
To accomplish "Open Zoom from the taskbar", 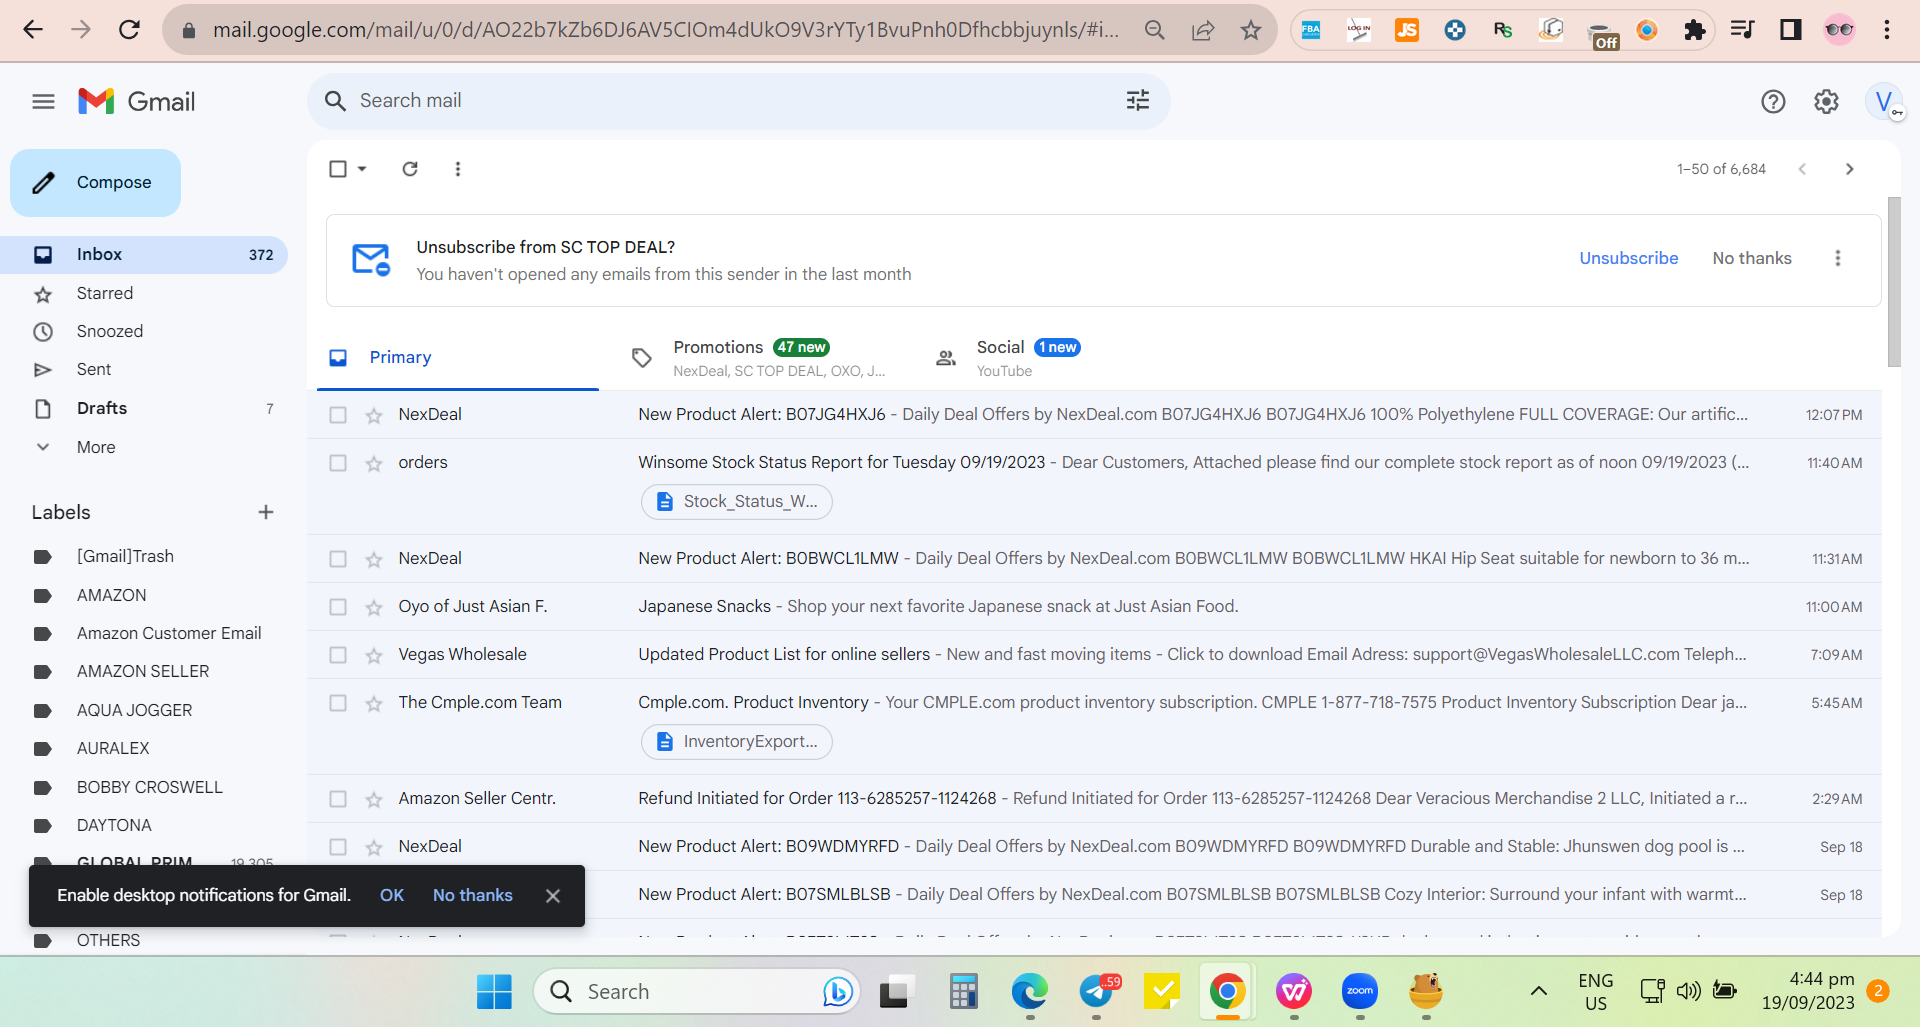I will click(1360, 991).
